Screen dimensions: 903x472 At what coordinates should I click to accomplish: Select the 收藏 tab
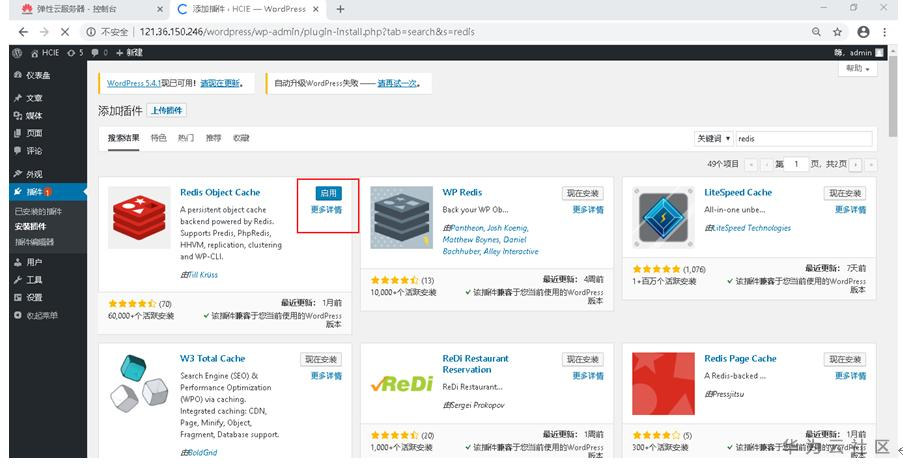point(241,138)
